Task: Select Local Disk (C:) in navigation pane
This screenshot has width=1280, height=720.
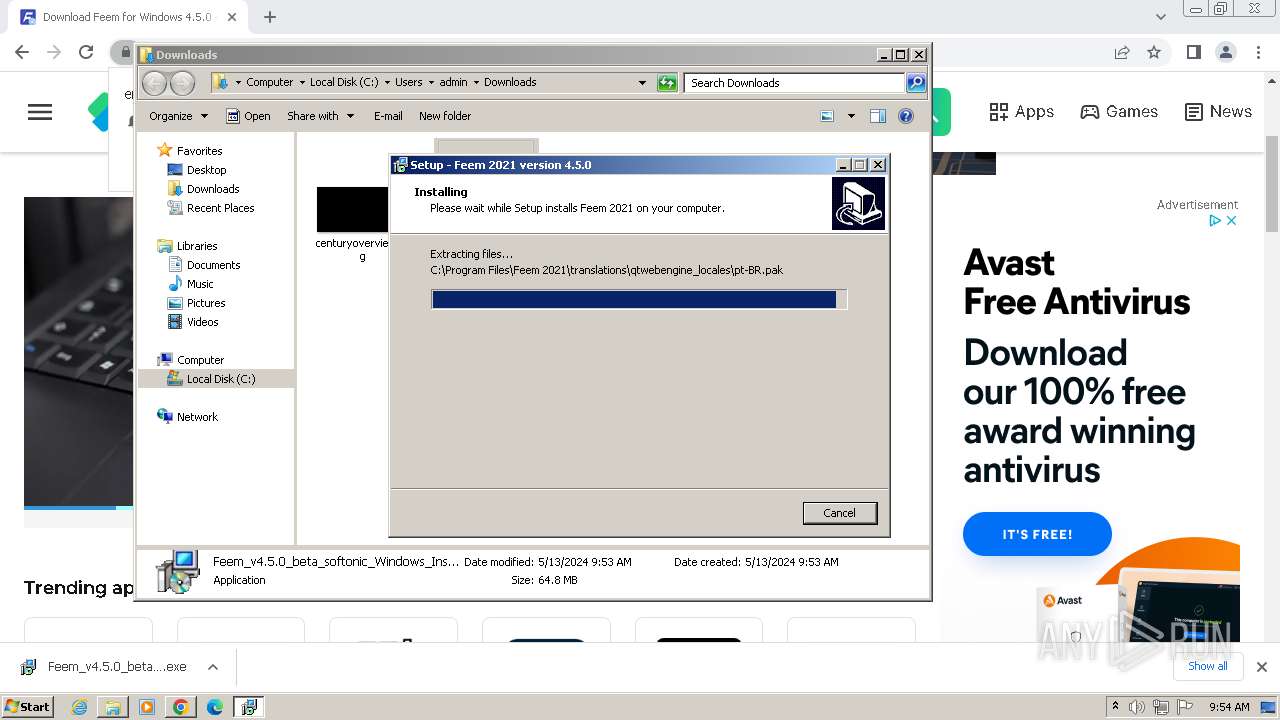Action: pyautogui.click(x=220, y=379)
